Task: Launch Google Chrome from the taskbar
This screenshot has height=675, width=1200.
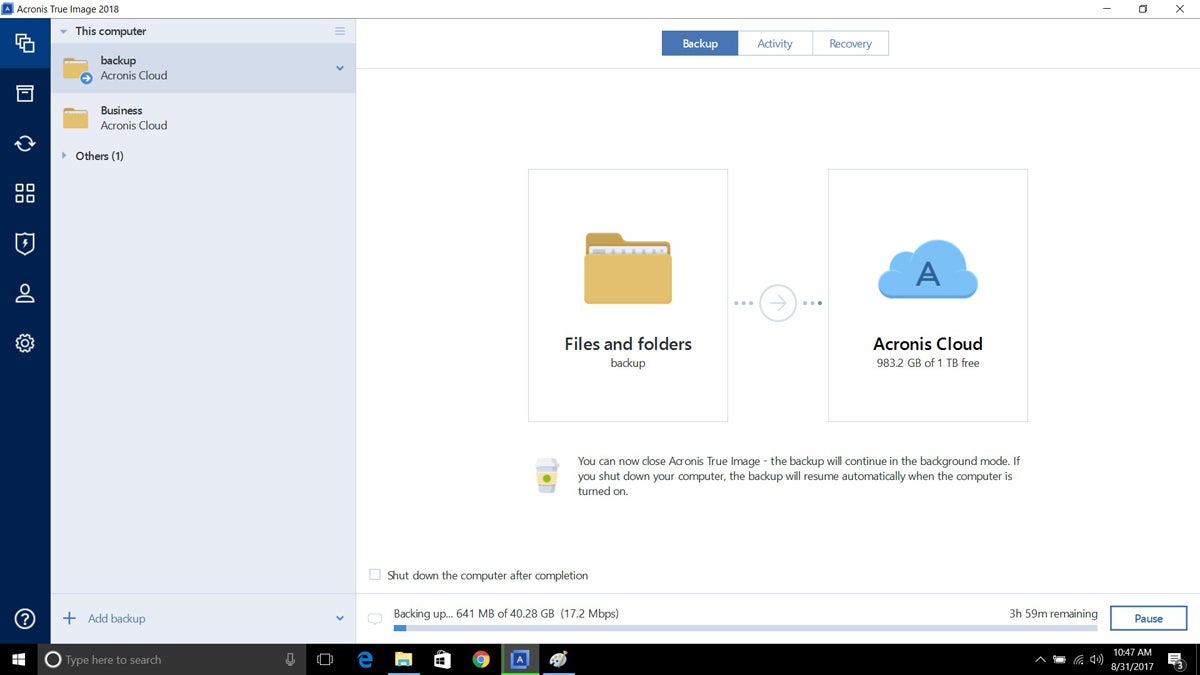Action: coord(481,659)
